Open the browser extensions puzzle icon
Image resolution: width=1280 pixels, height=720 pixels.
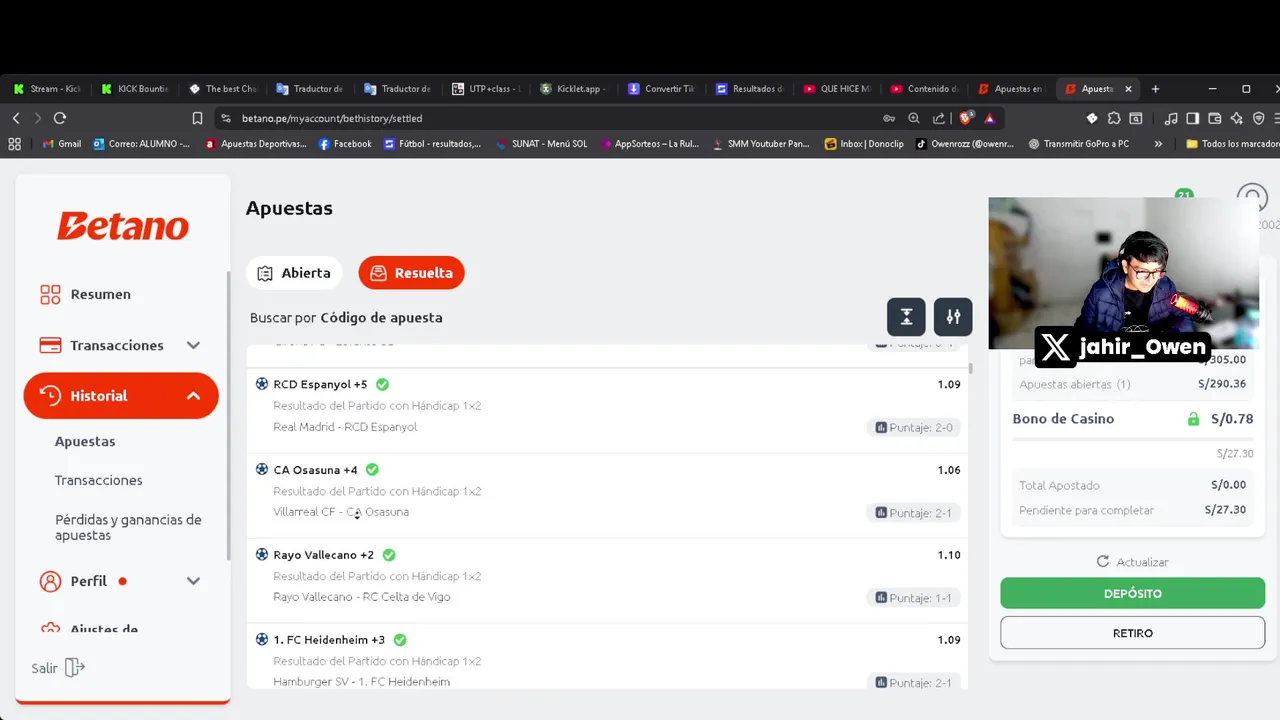1114,118
